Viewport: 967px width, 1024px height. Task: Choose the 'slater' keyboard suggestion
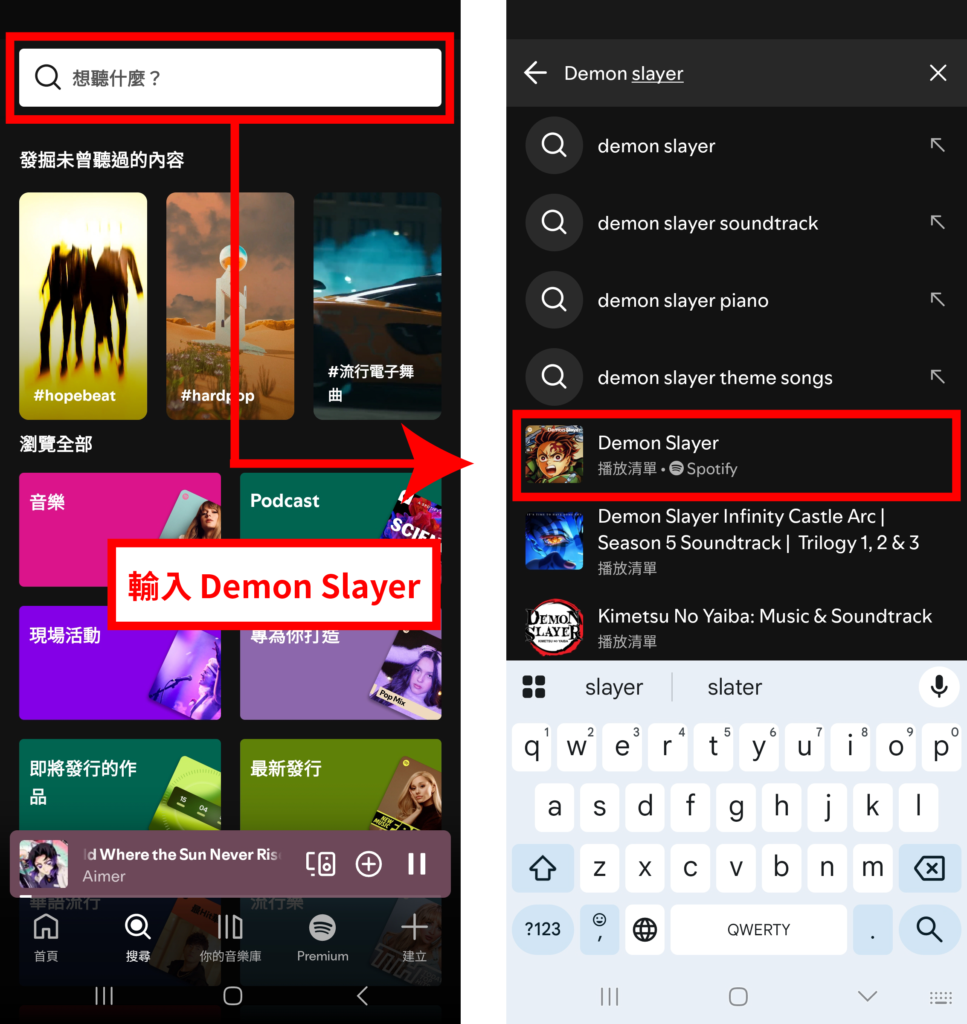735,687
